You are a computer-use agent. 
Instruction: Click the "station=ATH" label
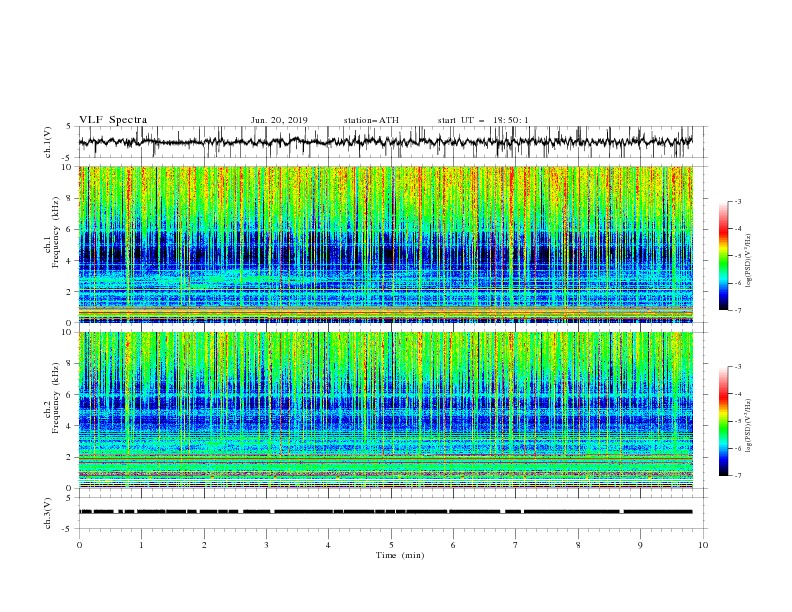tap(371, 120)
